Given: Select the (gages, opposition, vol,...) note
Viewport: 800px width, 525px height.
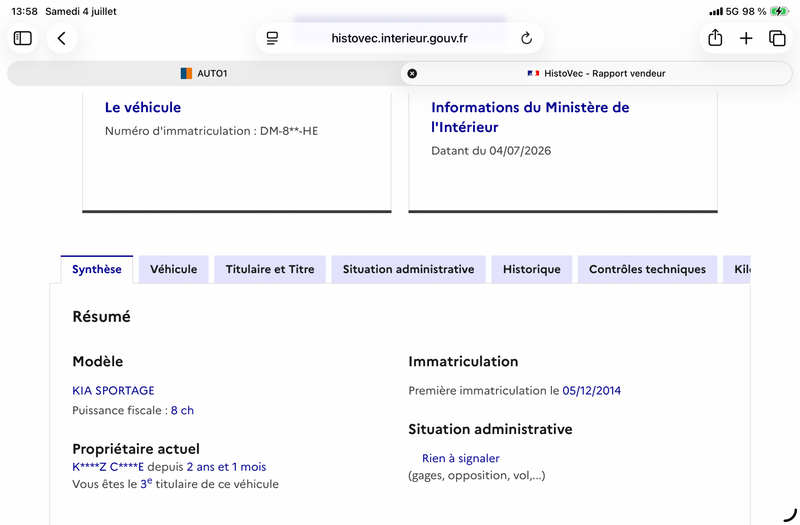Looking at the screenshot, I should click(477, 476).
